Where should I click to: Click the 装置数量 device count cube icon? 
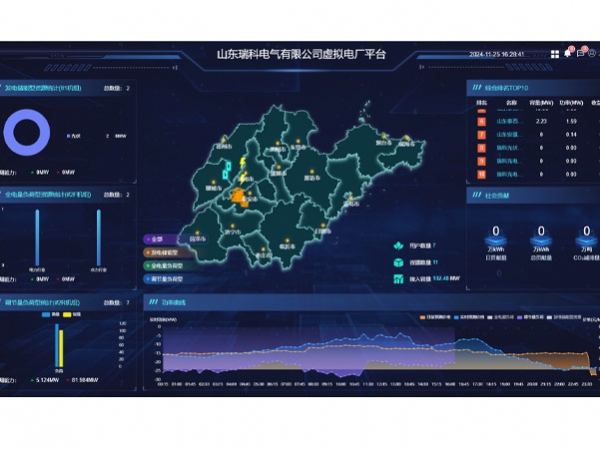tap(397, 261)
